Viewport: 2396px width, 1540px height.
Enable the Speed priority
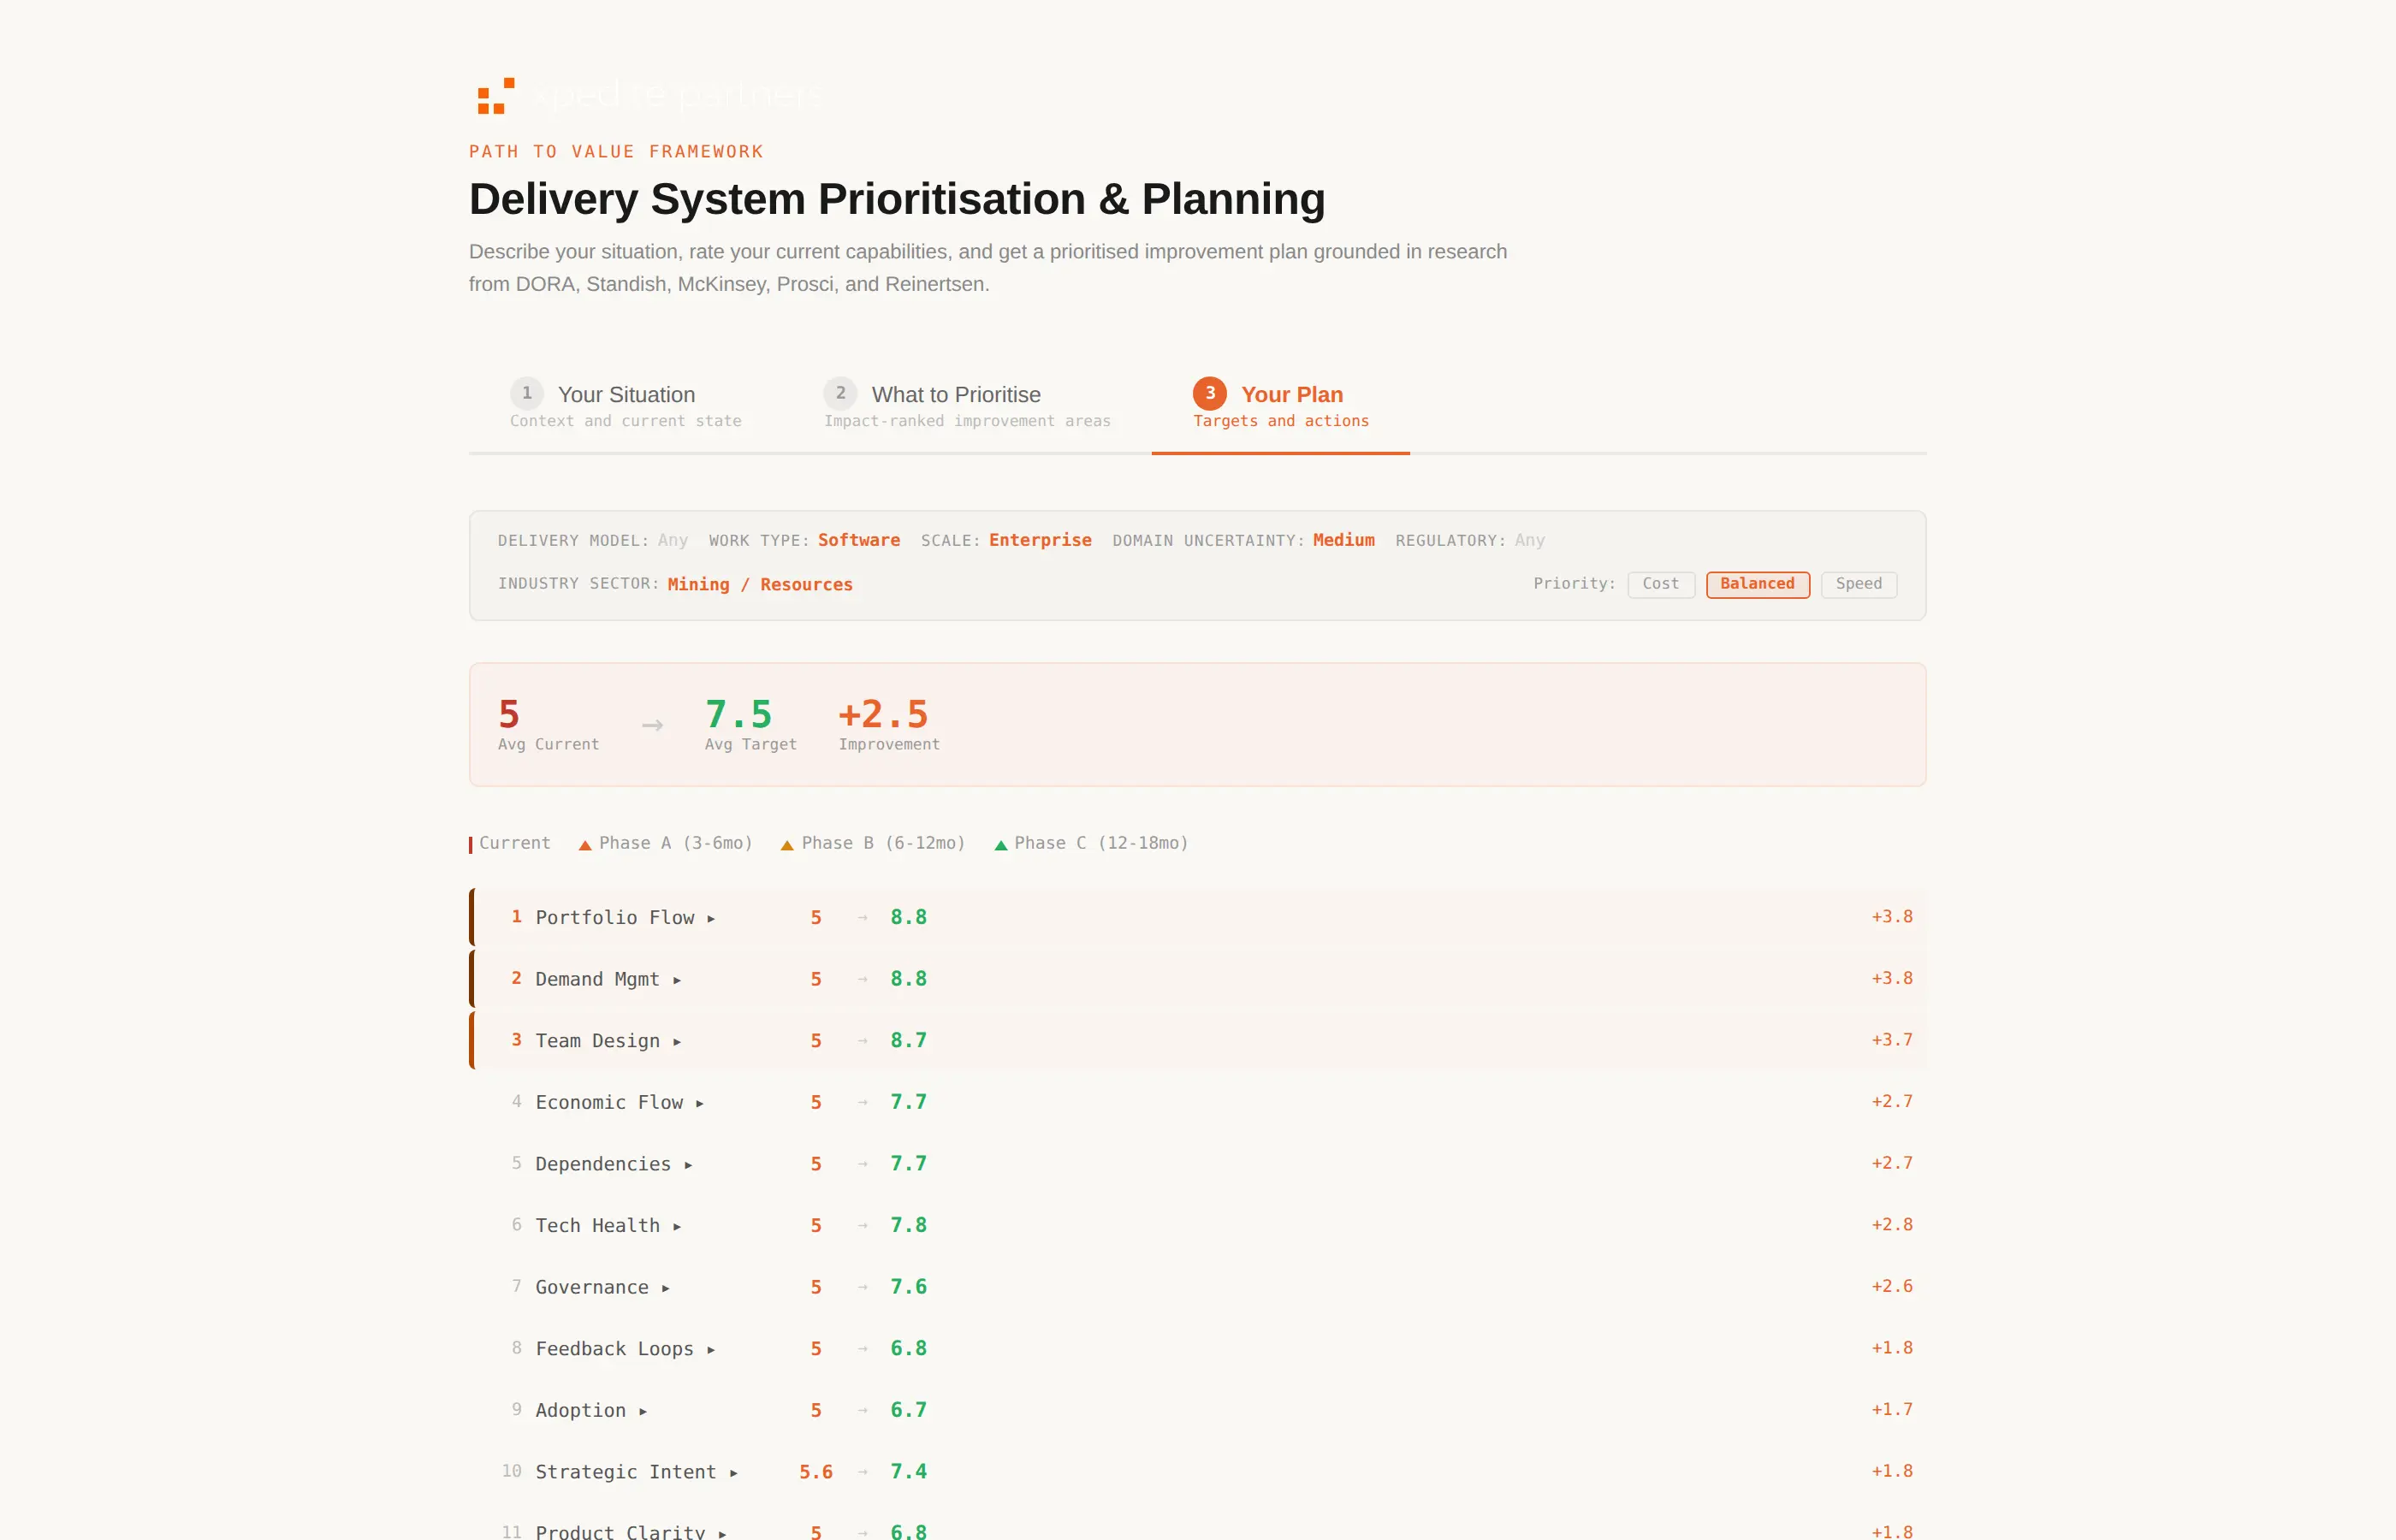tap(1858, 584)
